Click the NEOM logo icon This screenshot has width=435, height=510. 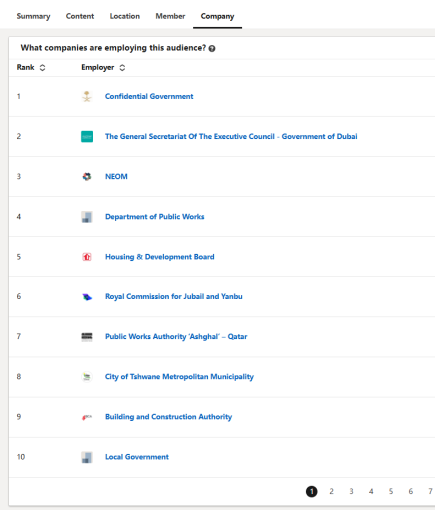(x=87, y=176)
